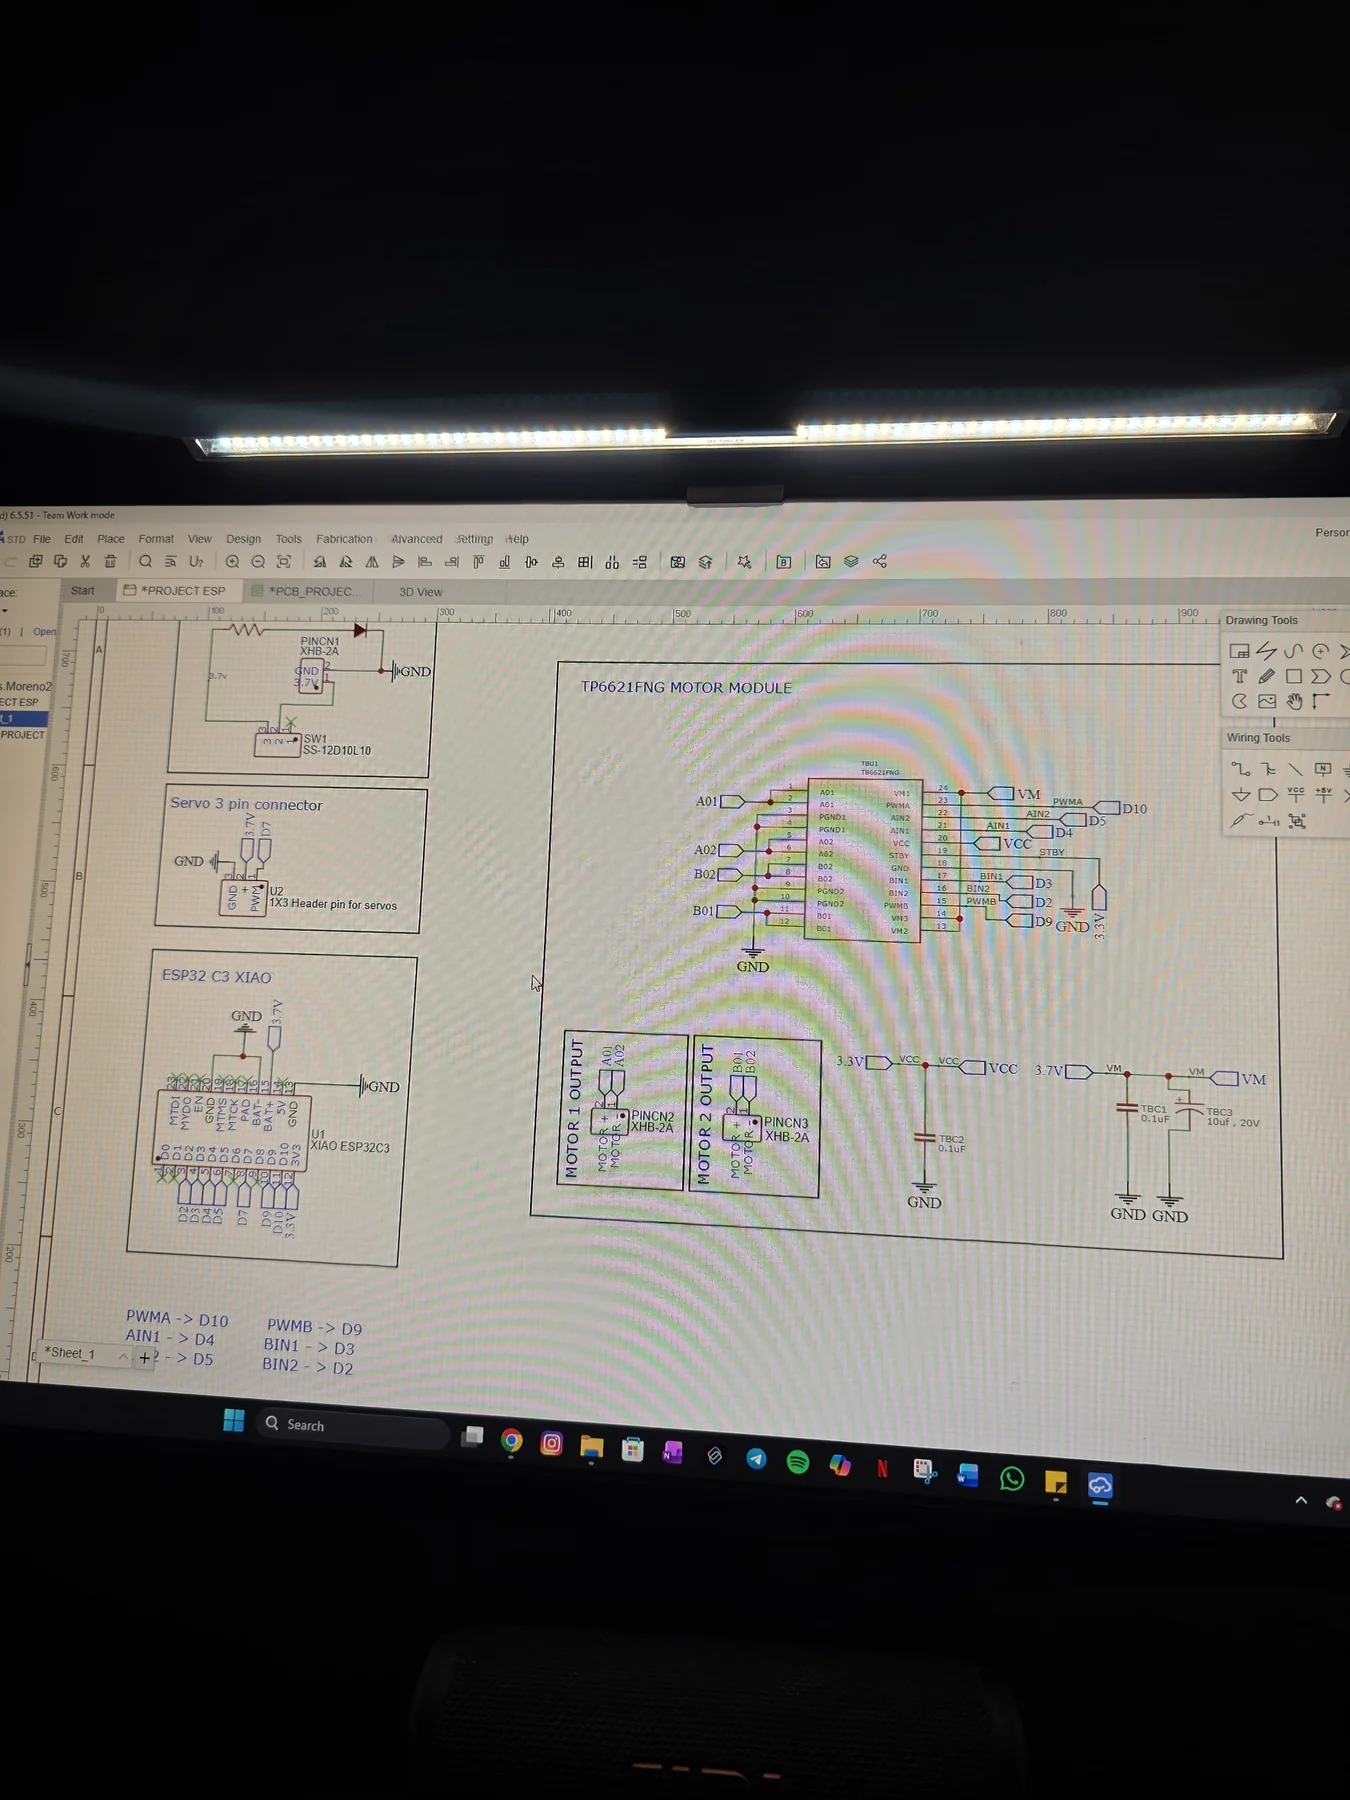This screenshot has width=1350, height=1800.
Task: Select the Canvas origin tool
Action: [x=1321, y=702]
